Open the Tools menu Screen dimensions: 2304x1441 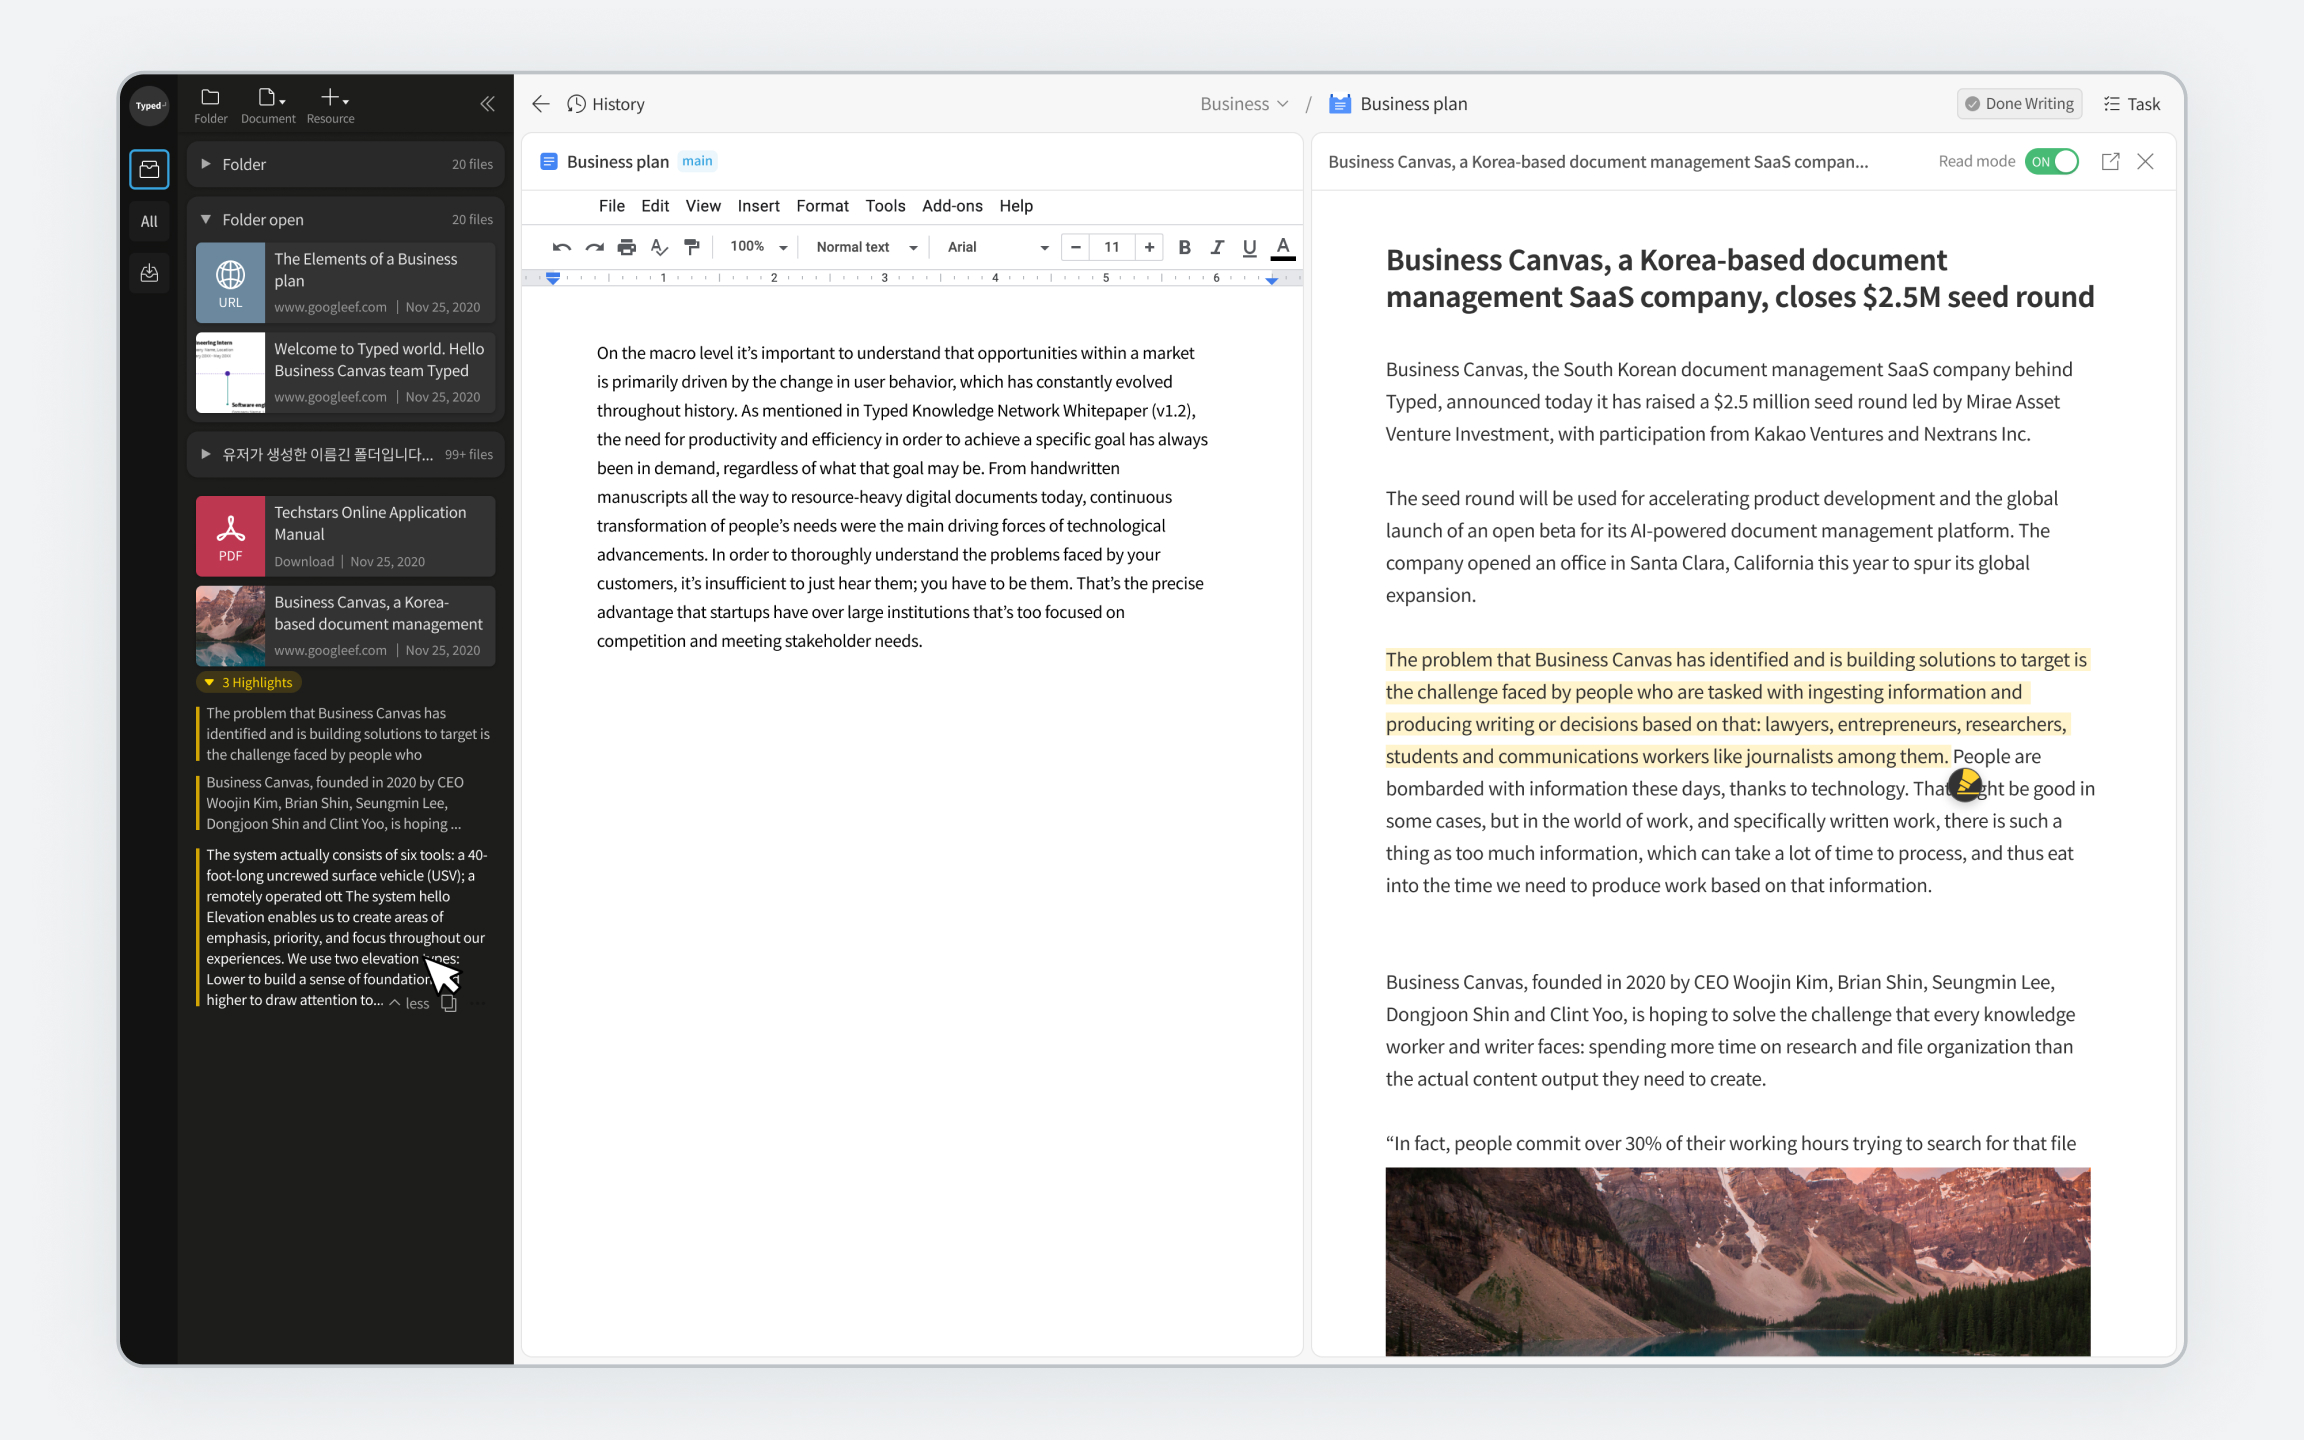885,206
